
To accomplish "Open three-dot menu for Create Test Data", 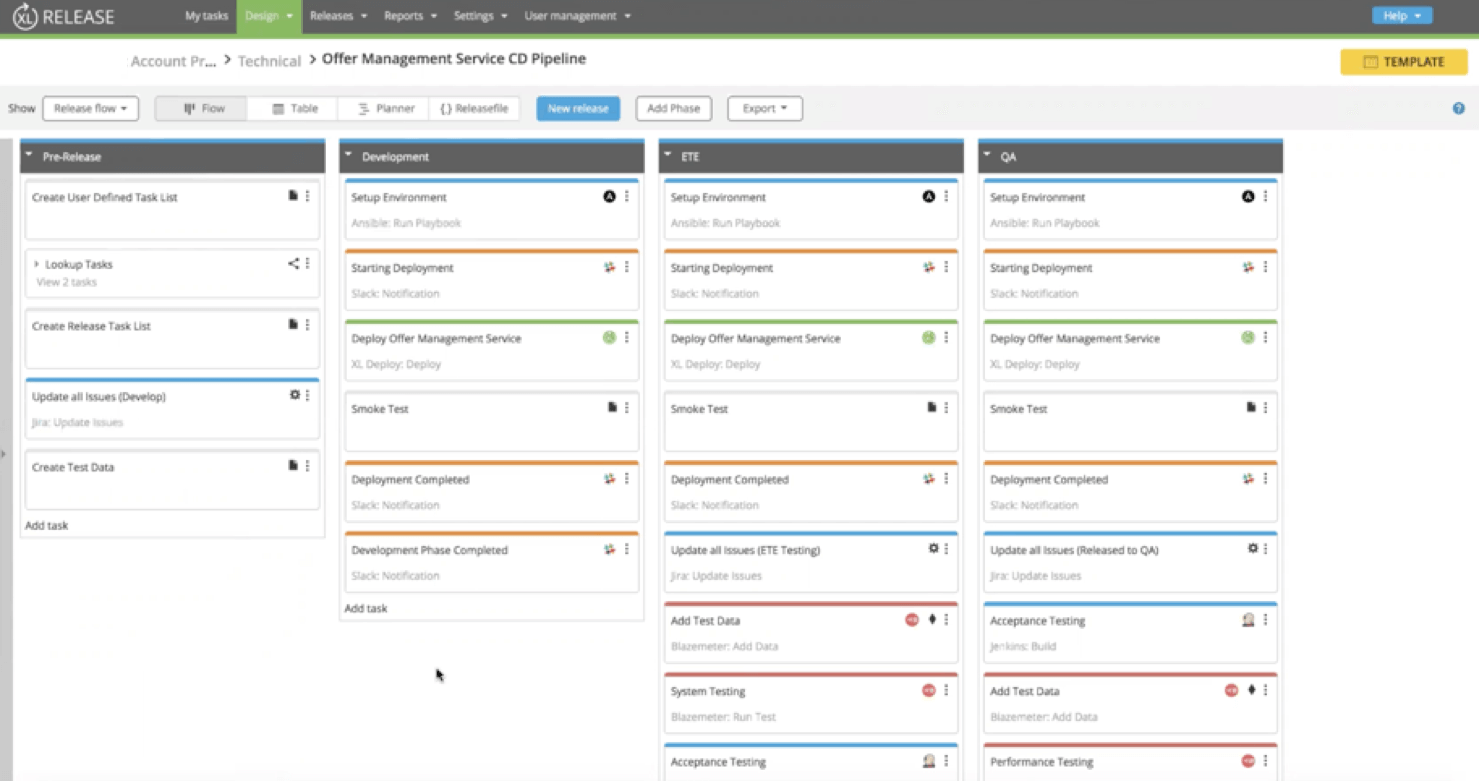I will point(308,467).
